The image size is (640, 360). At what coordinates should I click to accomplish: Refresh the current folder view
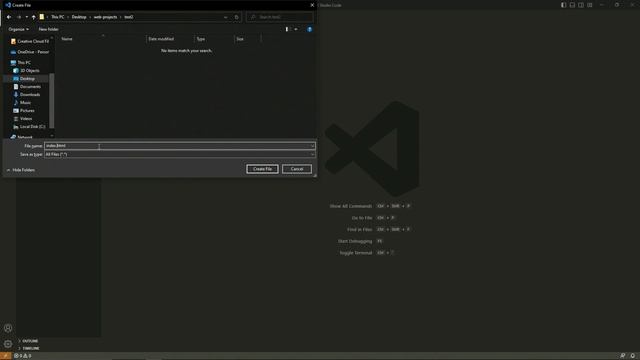tap(236, 17)
